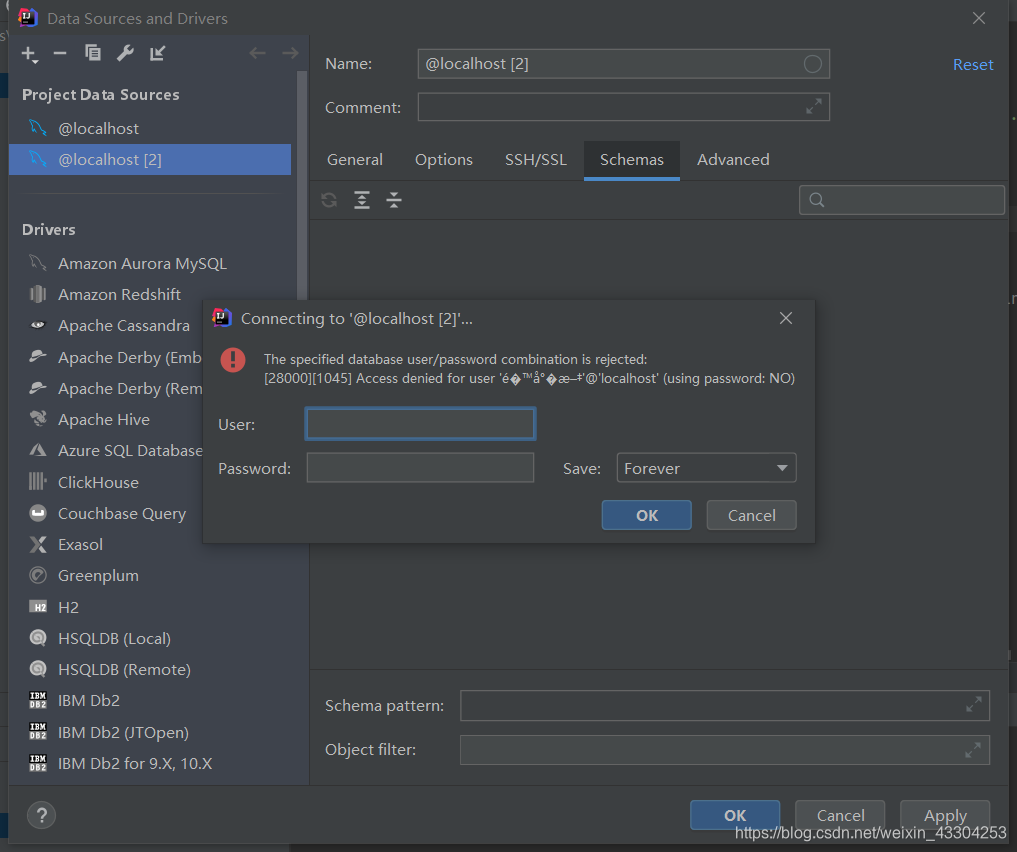Add a new data source with plus icon
The image size is (1017, 852).
[29, 54]
